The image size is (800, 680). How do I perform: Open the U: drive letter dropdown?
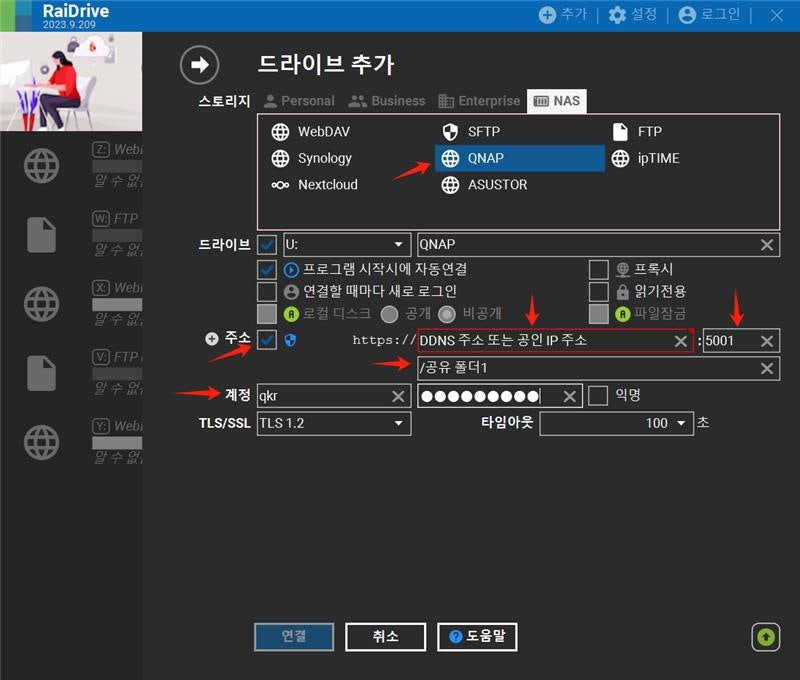click(347, 245)
